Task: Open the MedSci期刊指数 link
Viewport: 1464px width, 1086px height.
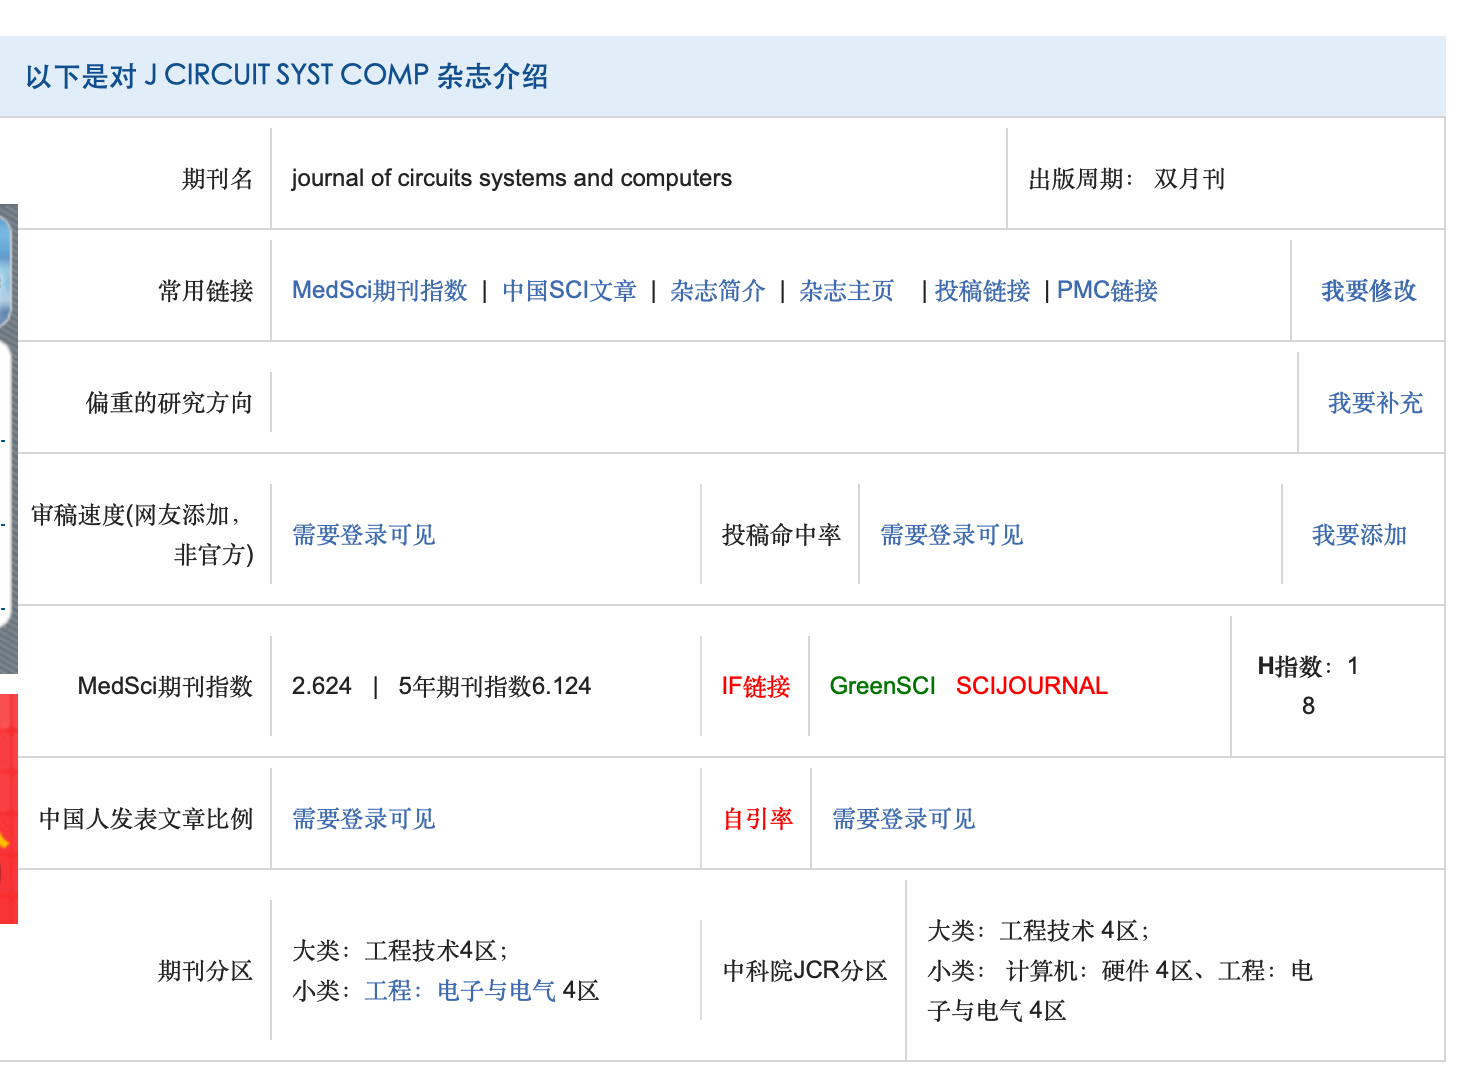Action: pos(379,291)
